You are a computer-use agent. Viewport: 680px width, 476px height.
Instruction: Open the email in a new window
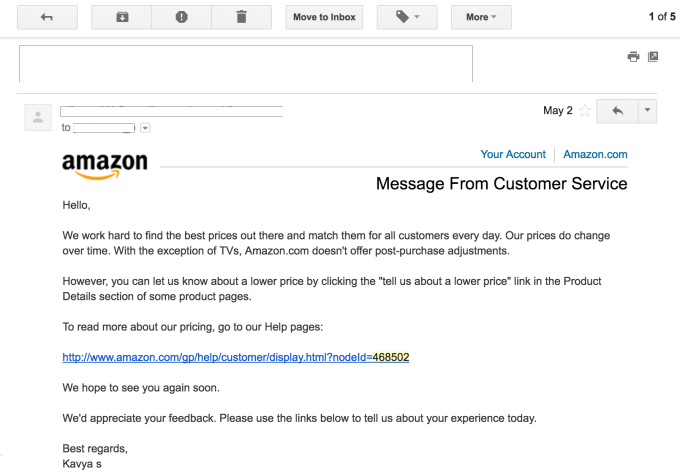(x=653, y=57)
